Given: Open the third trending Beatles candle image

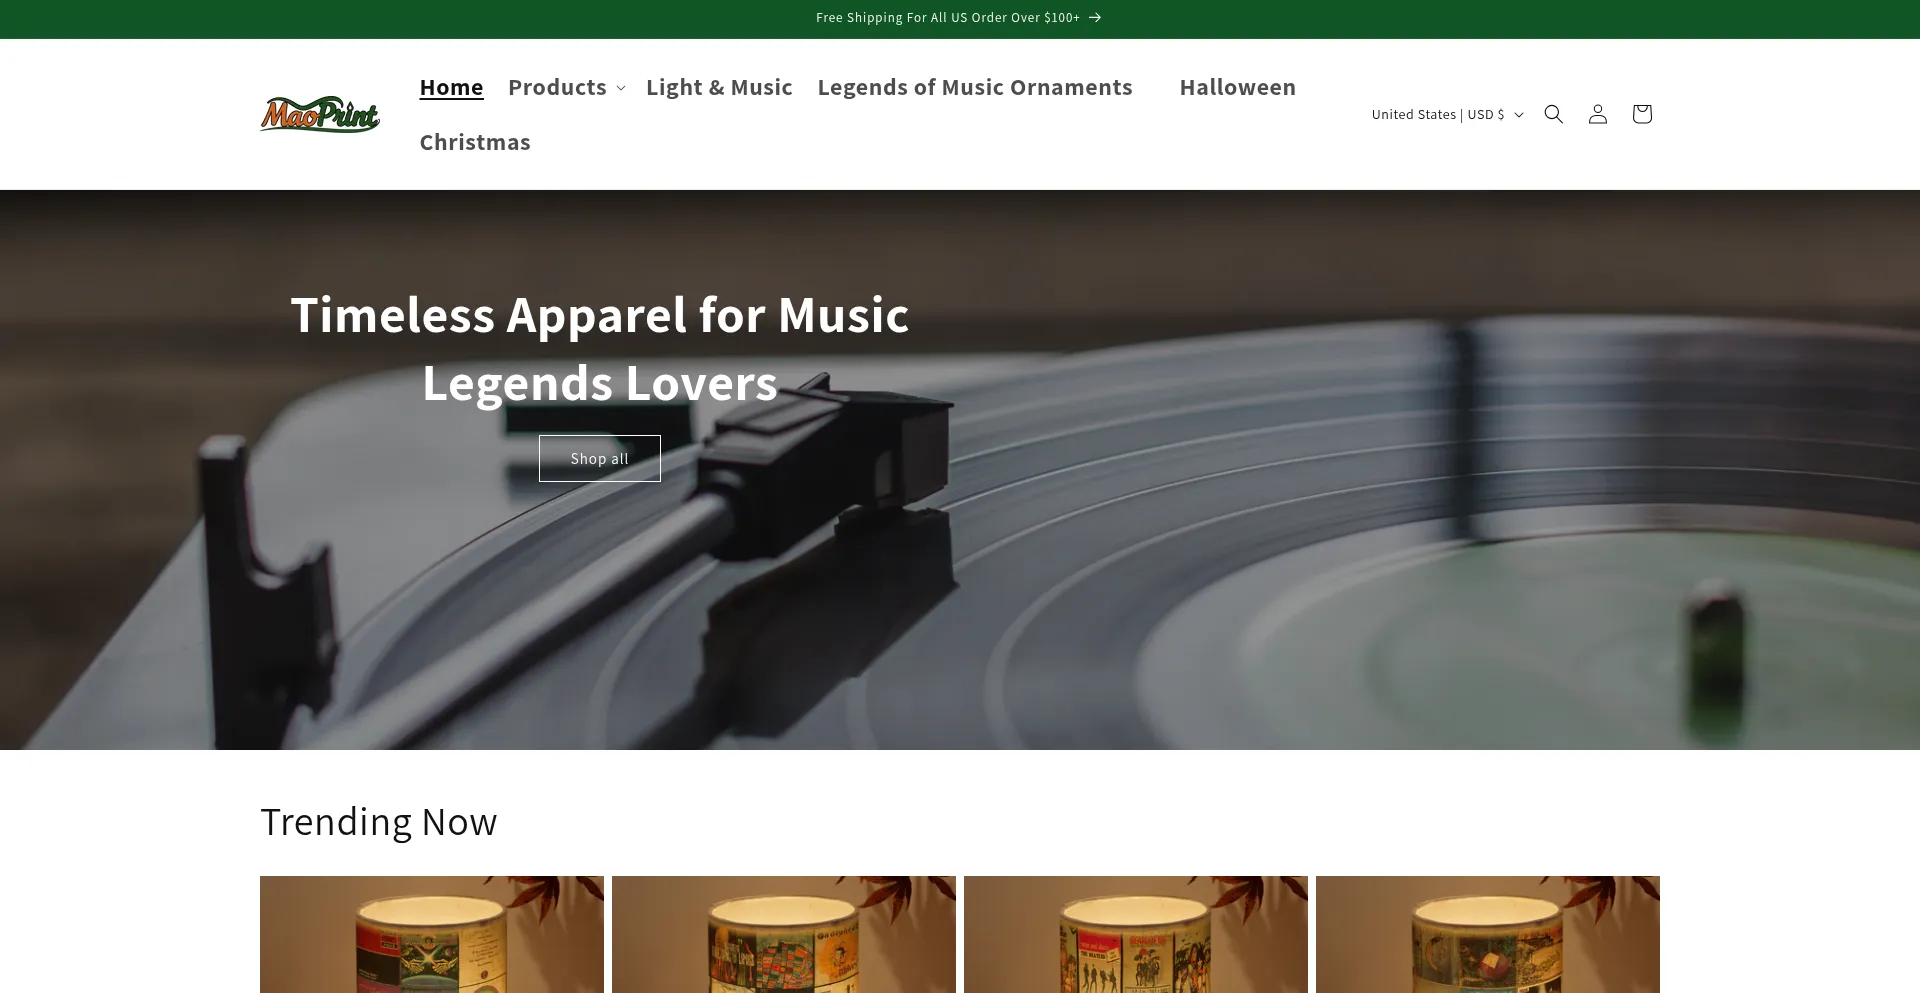Looking at the screenshot, I should (x=1136, y=934).
